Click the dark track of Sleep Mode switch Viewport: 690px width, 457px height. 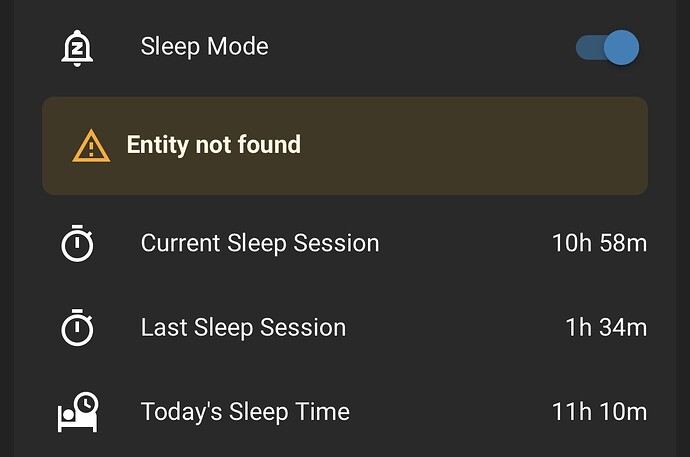[x=590, y=48]
